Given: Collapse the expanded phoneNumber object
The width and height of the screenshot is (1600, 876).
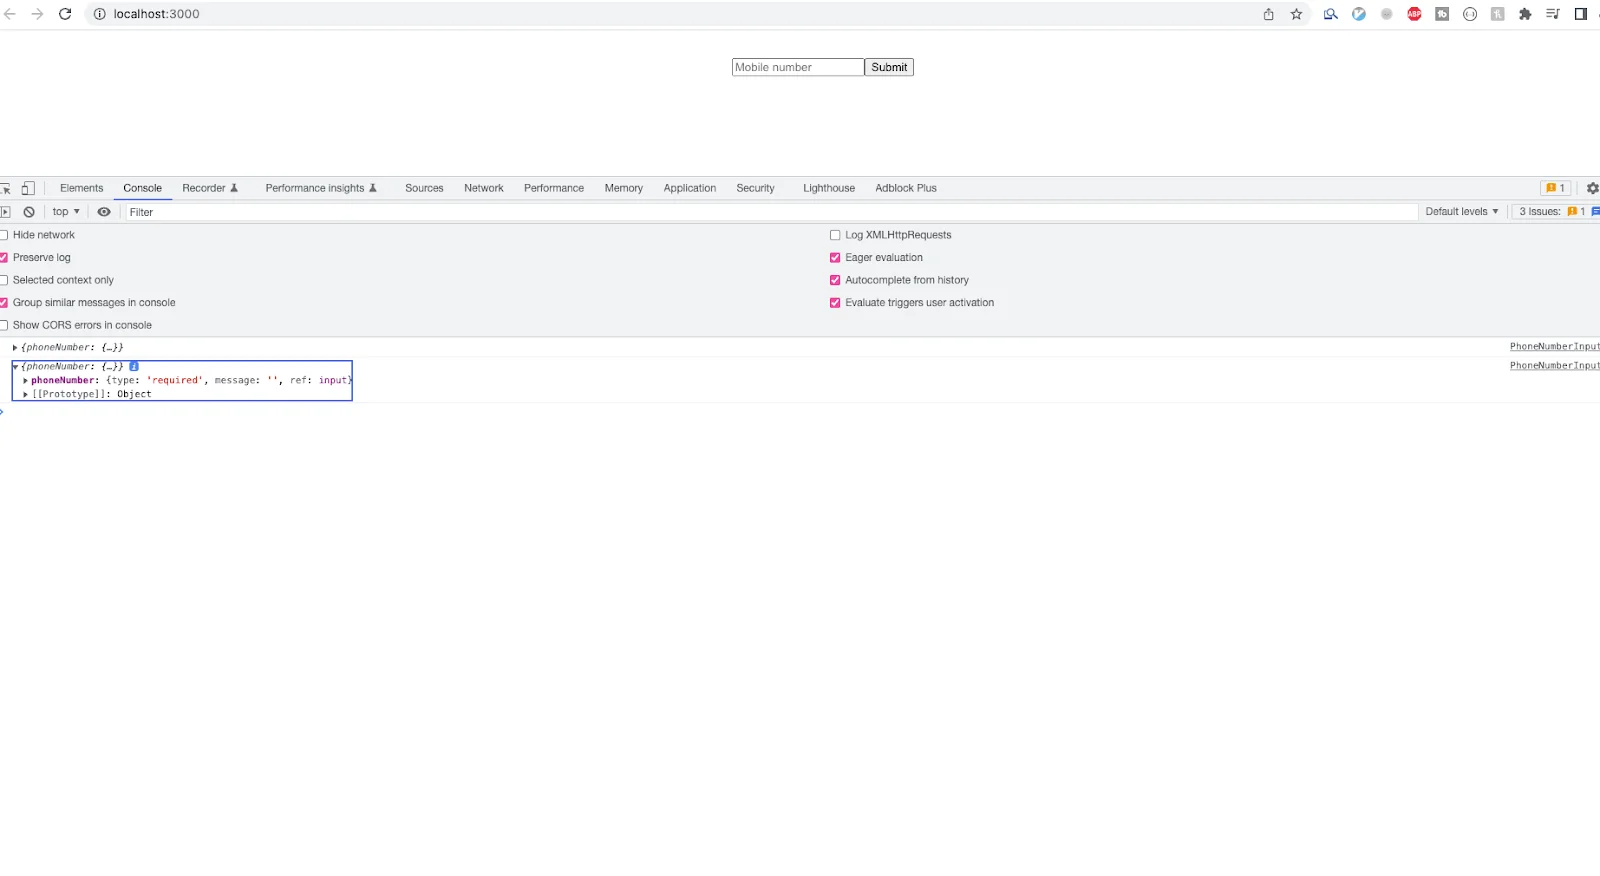Looking at the screenshot, I should [x=15, y=366].
